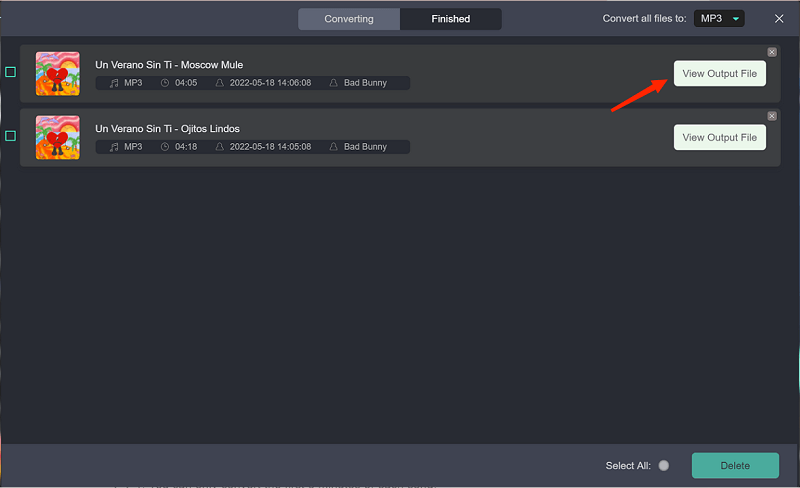Click the timestamp "2022-05-18 14:05:08"

[270, 147]
